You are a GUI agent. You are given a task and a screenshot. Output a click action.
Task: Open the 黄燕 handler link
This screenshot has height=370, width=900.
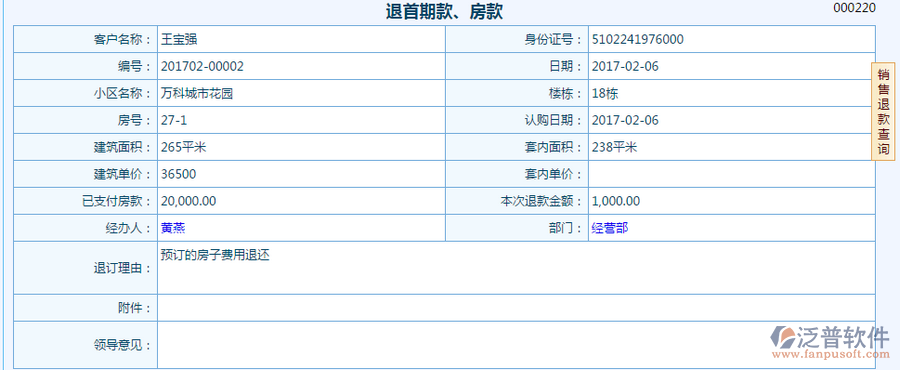(x=173, y=228)
